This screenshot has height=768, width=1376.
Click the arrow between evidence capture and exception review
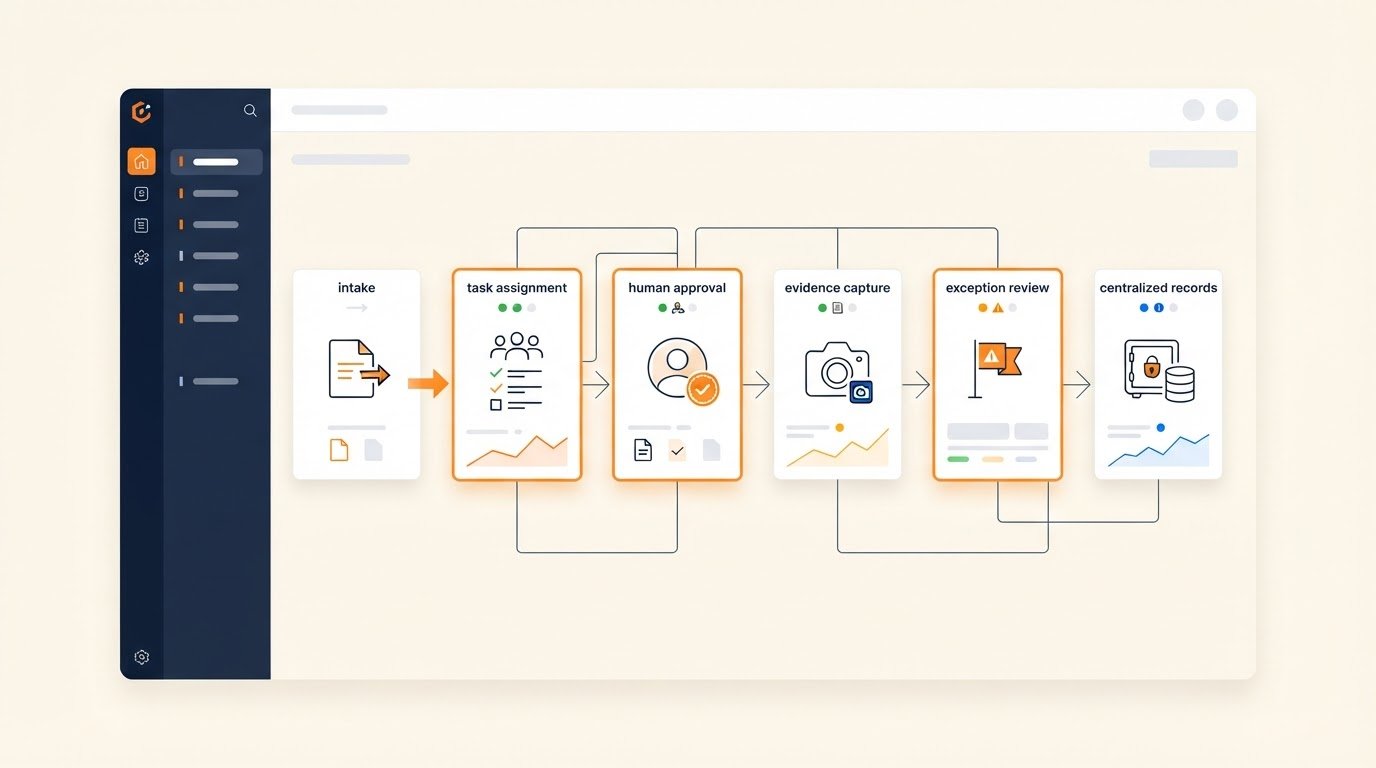917,384
